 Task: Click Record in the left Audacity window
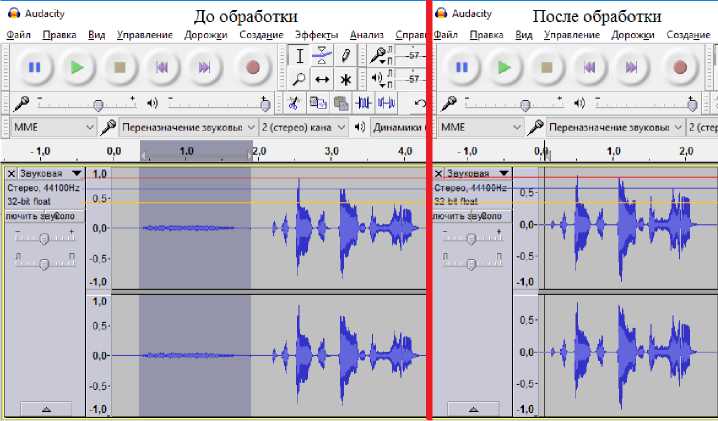click(x=253, y=68)
